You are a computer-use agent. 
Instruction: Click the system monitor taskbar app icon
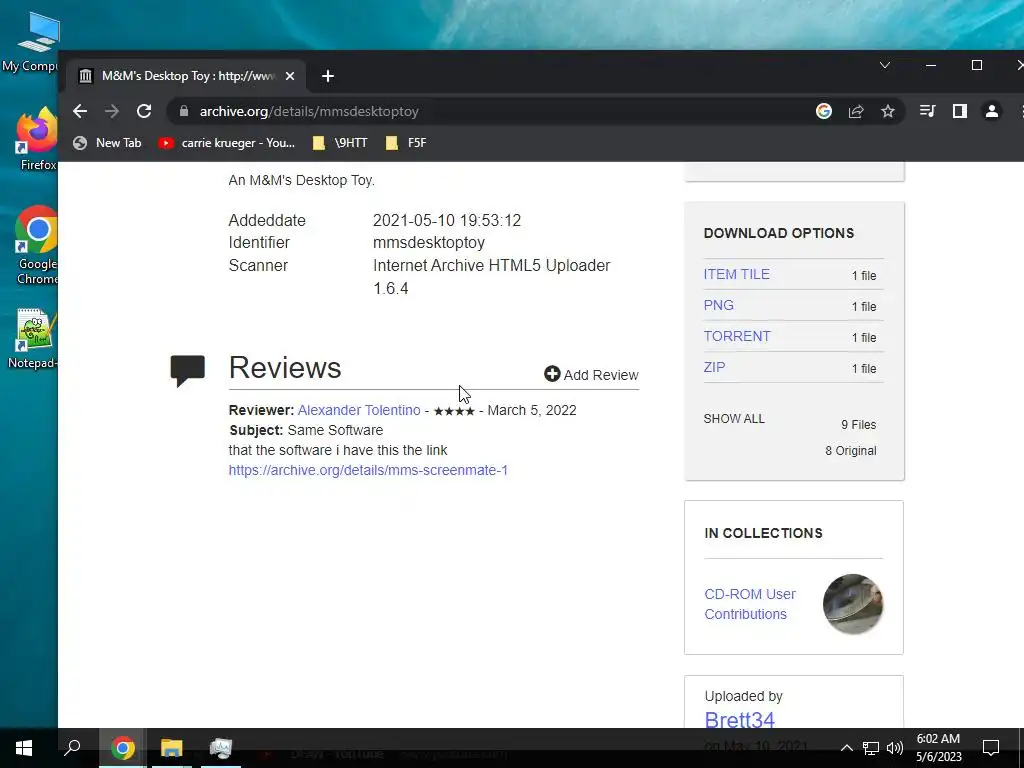point(221,748)
